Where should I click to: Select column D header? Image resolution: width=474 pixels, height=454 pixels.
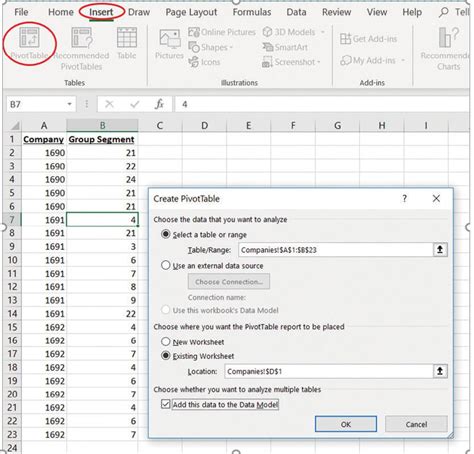[x=204, y=126]
